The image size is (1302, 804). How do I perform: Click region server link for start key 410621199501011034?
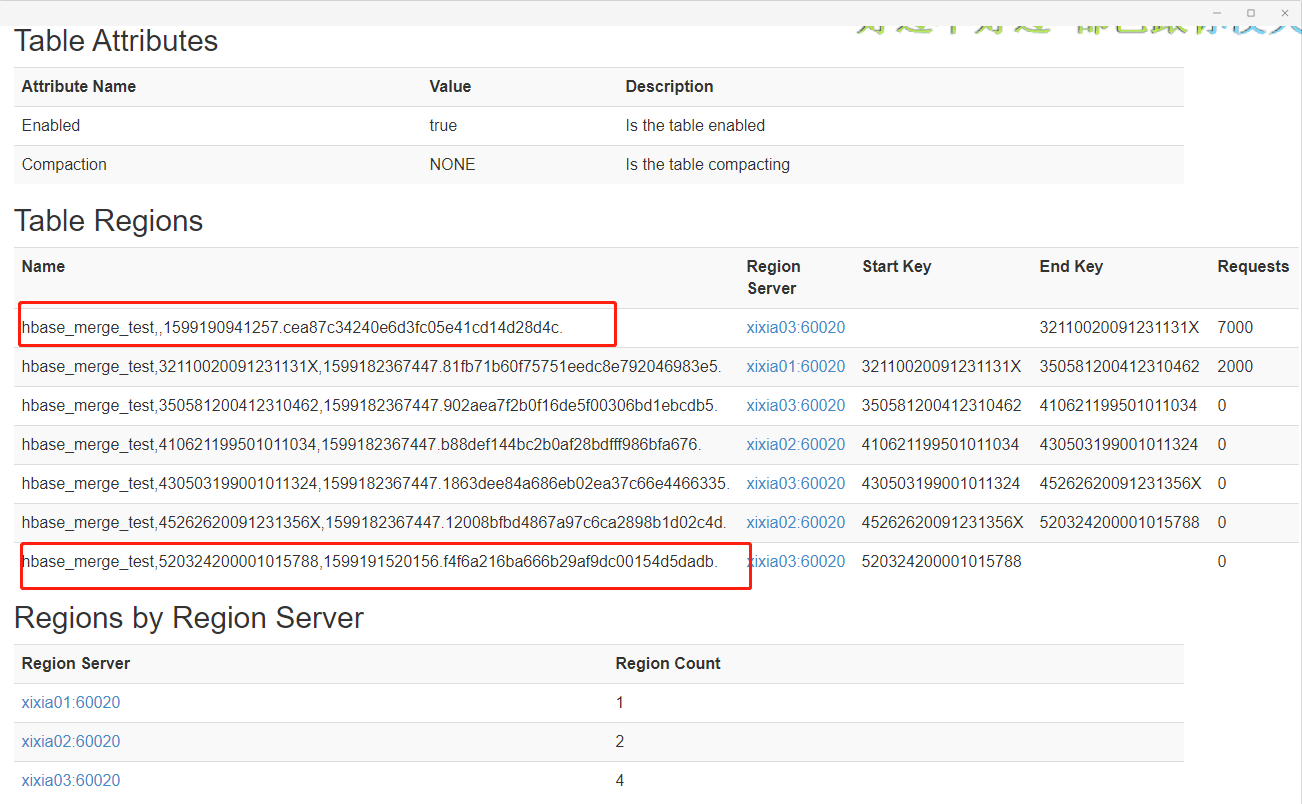[795, 444]
